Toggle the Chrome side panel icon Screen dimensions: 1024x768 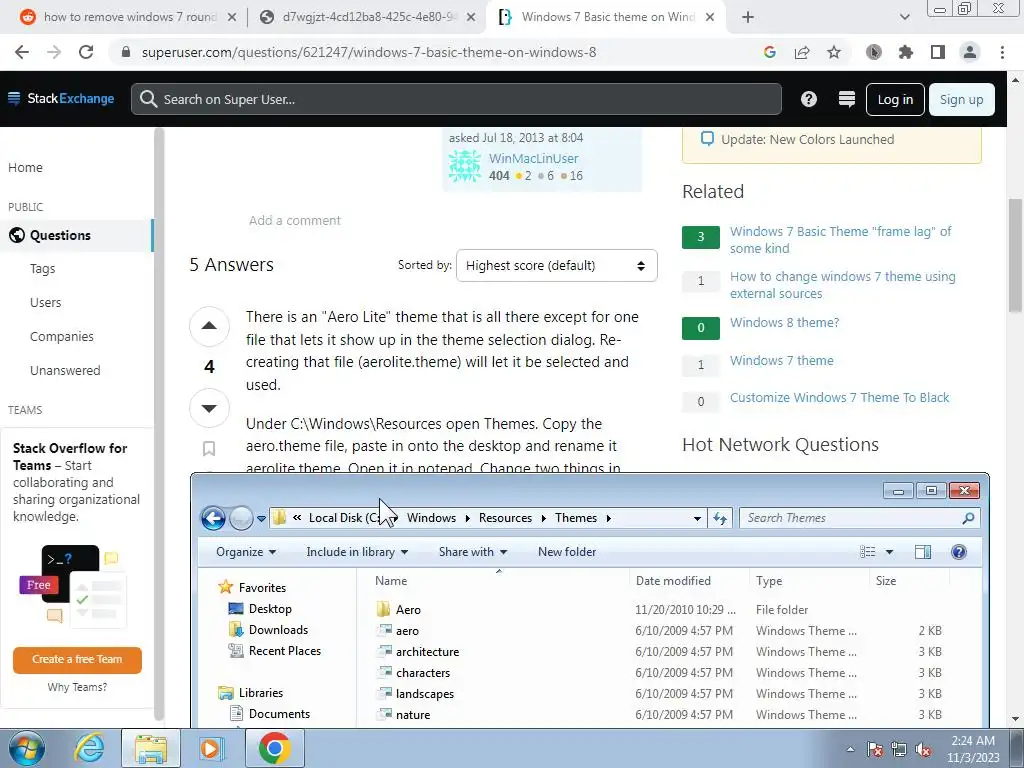pyautogui.click(x=937, y=52)
